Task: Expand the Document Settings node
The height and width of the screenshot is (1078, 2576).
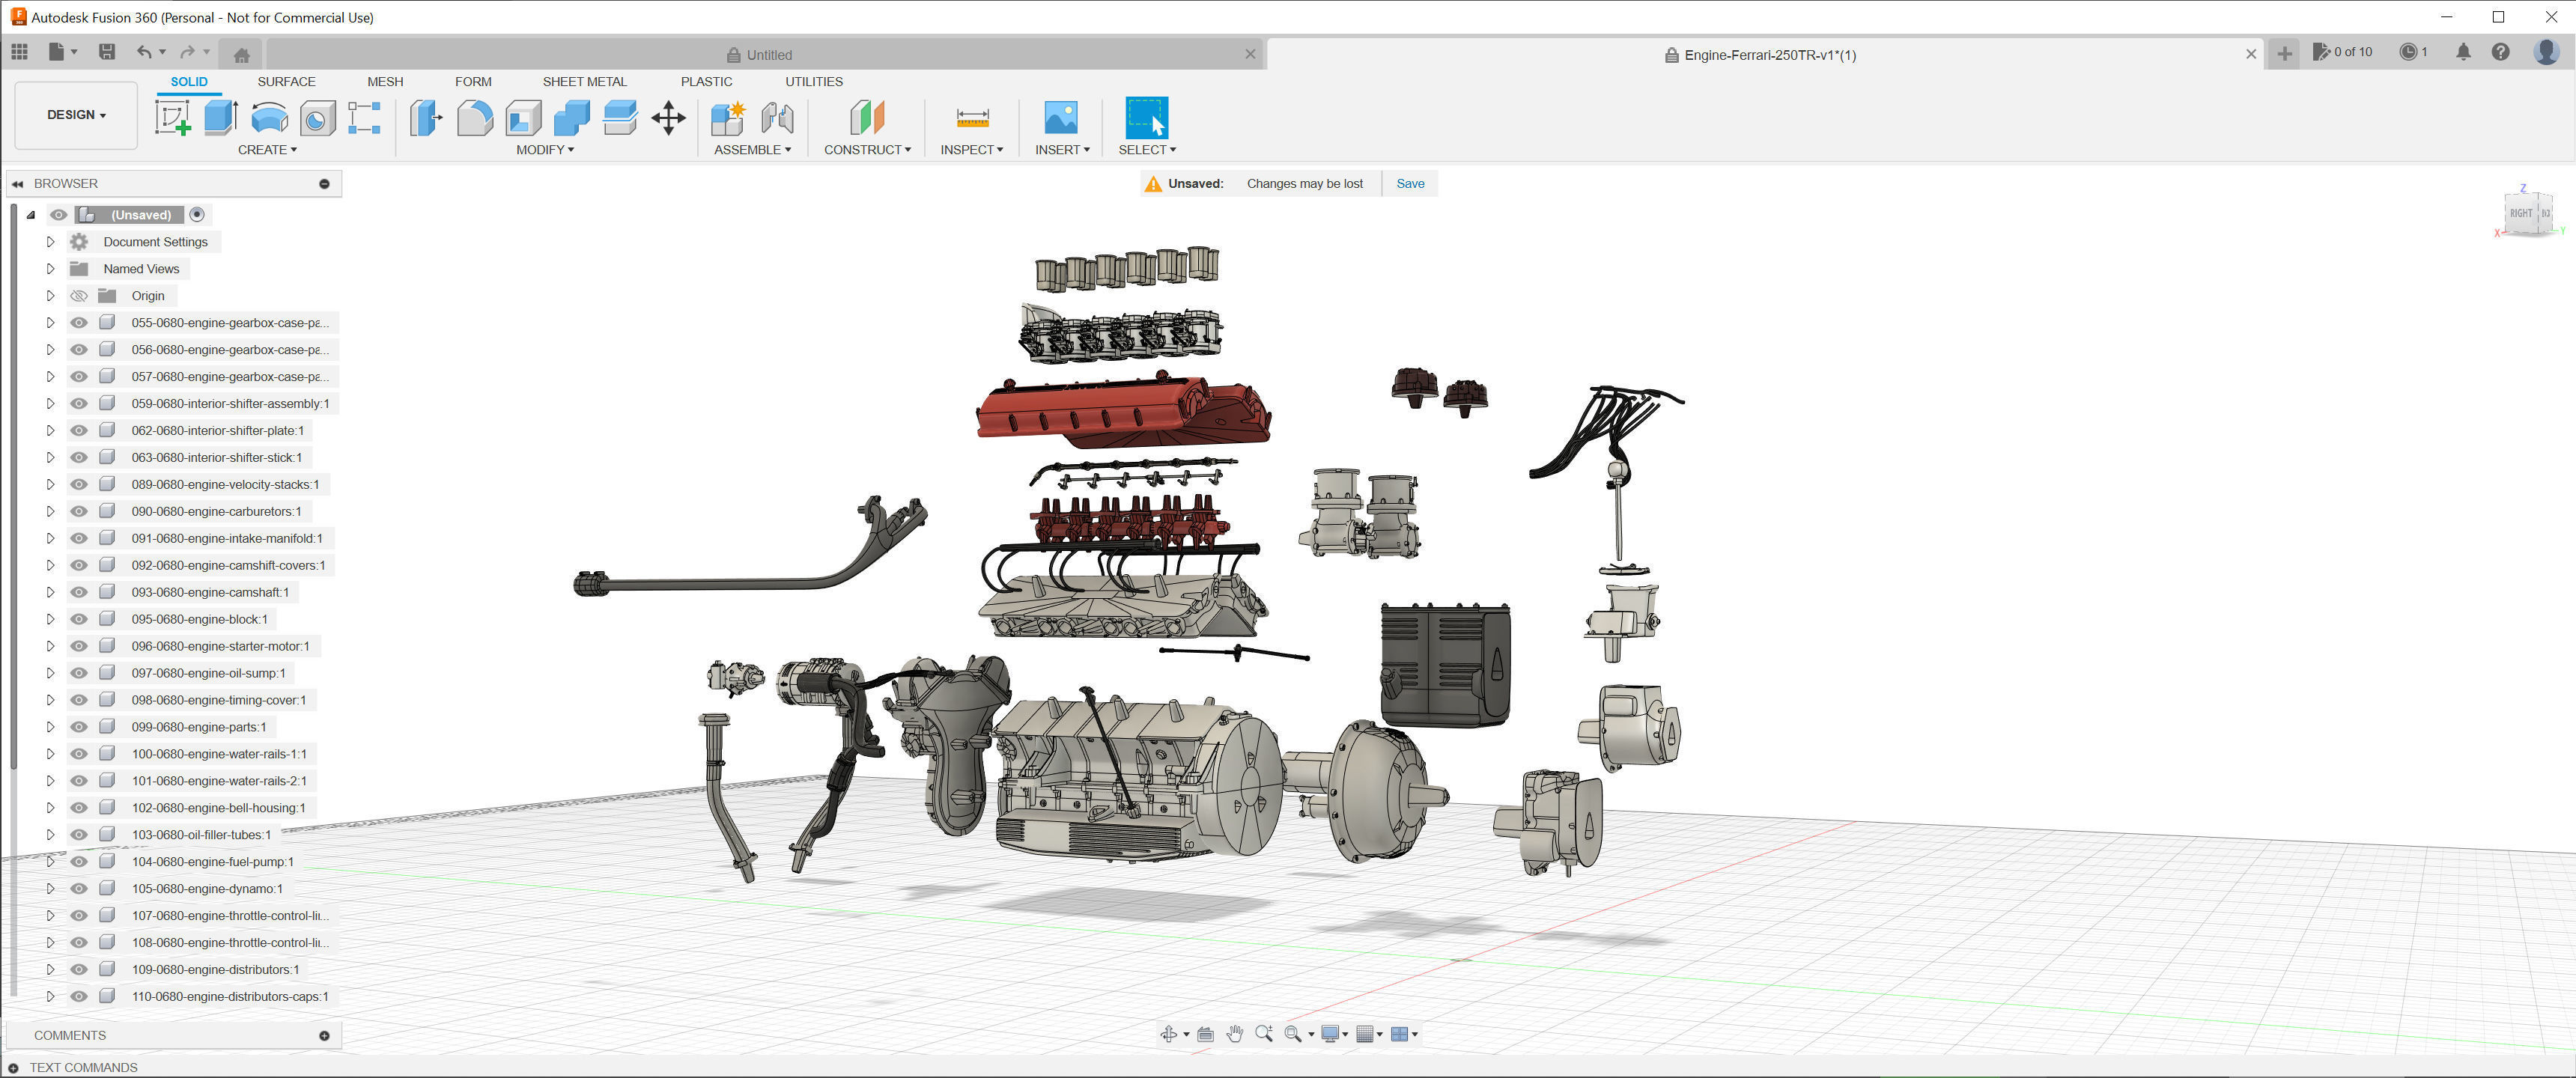Action: [50, 242]
